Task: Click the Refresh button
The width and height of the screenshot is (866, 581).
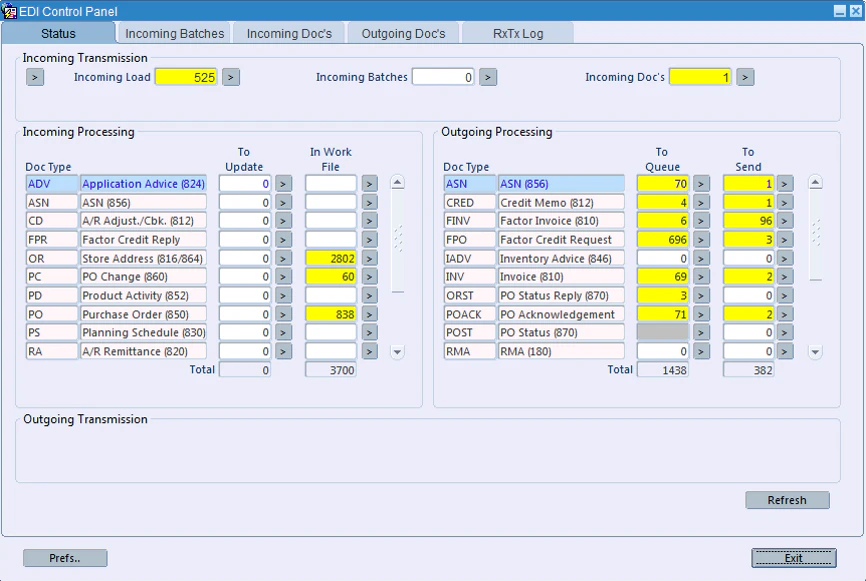Action: click(x=787, y=500)
